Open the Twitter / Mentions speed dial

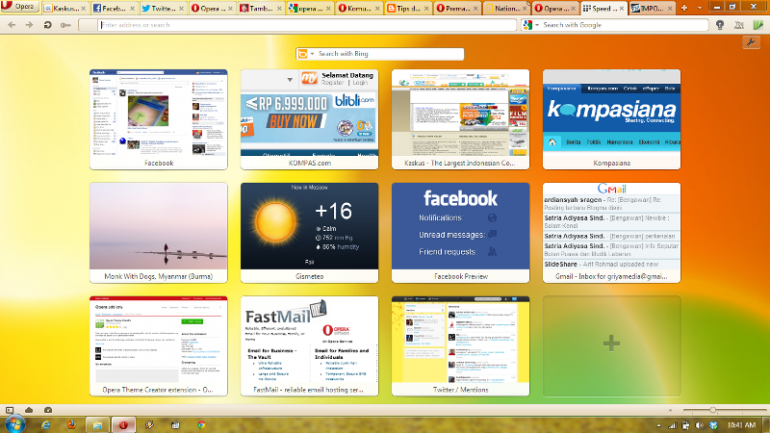pos(461,346)
